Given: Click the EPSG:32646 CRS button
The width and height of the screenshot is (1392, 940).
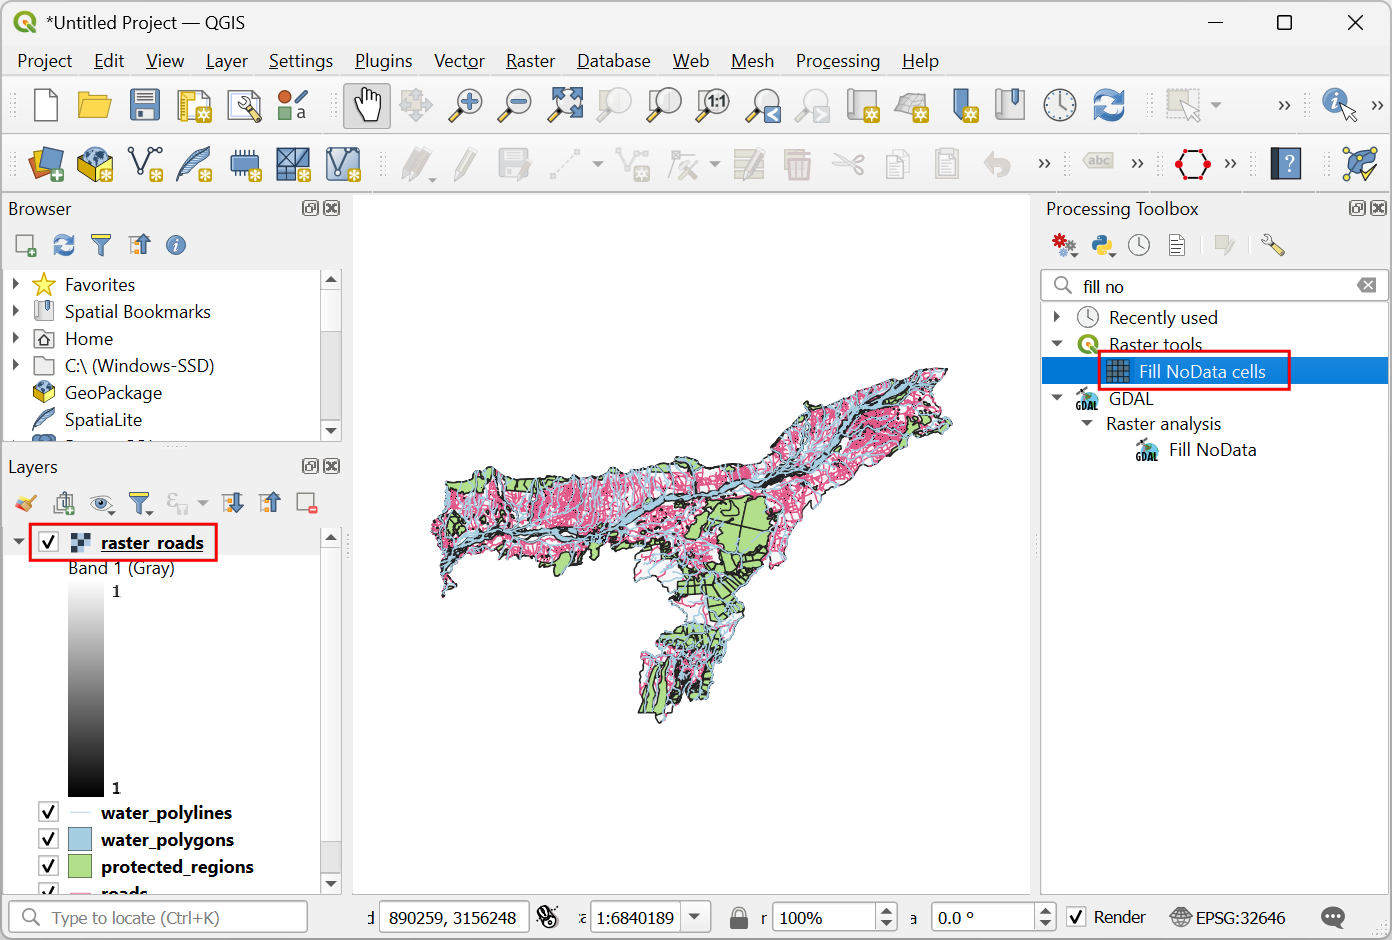Looking at the screenshot, I should [x=1228, y=917].
